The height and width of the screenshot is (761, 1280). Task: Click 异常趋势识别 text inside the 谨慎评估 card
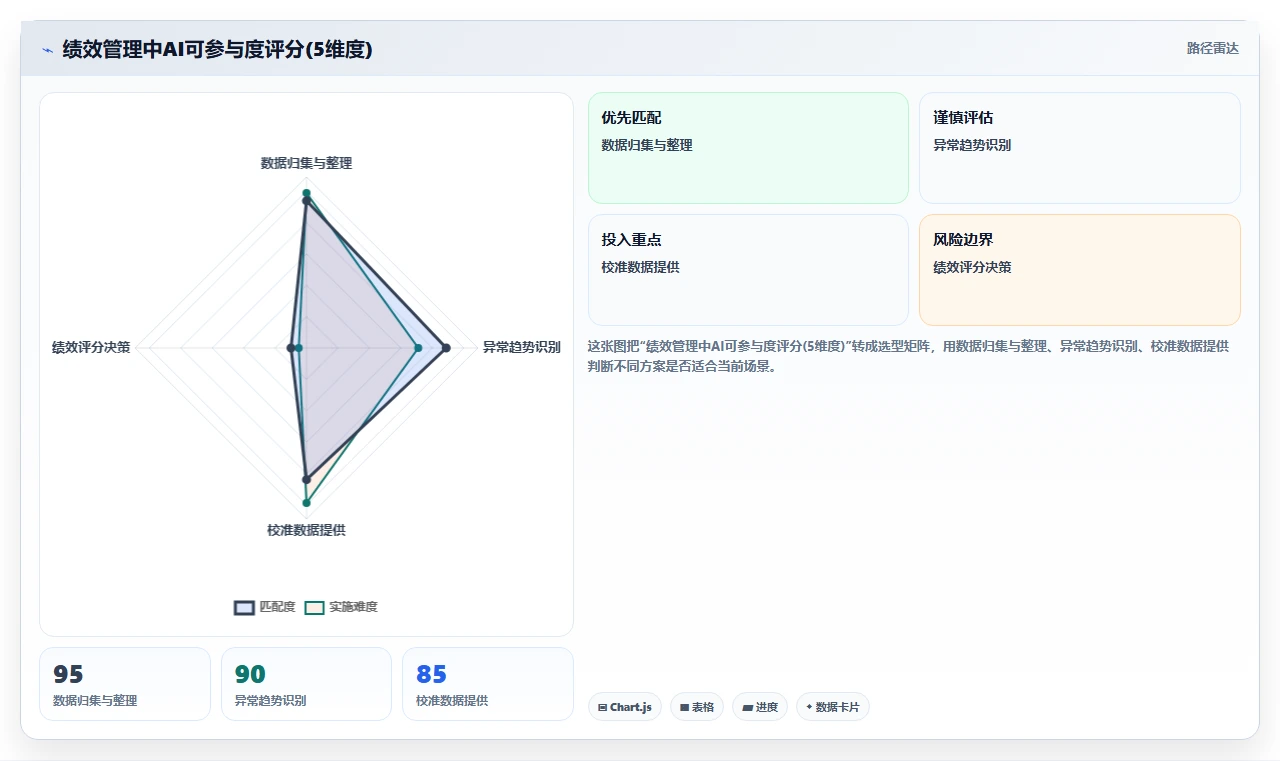click(972, 145)
